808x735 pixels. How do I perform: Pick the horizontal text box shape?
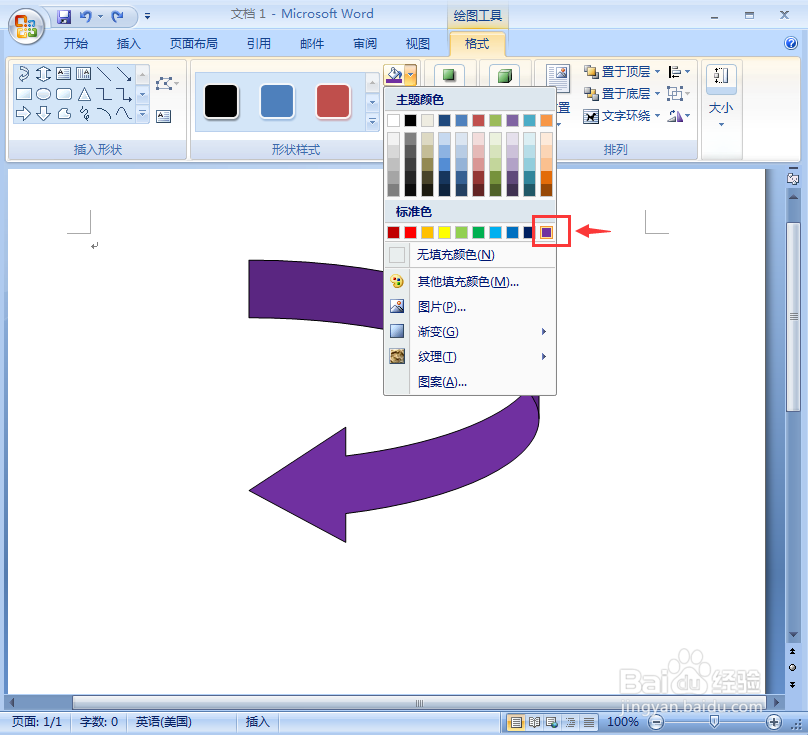tap(63, 73)
